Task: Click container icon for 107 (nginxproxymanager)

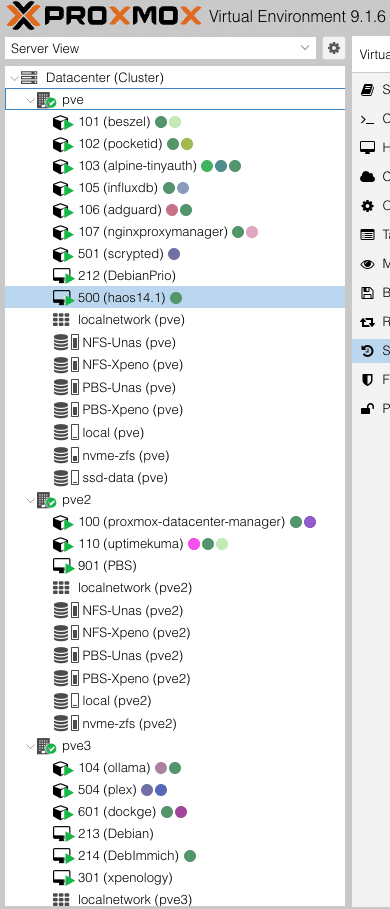Action: tap(62, 232)
